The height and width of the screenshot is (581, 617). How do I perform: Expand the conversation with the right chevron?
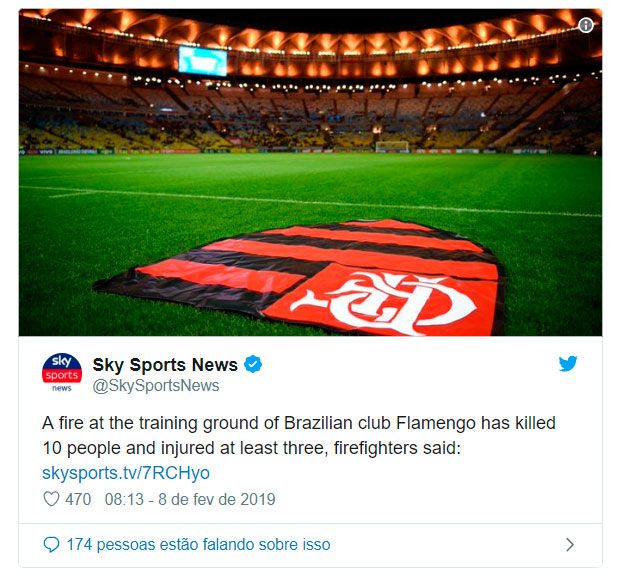tap(570, 545)
